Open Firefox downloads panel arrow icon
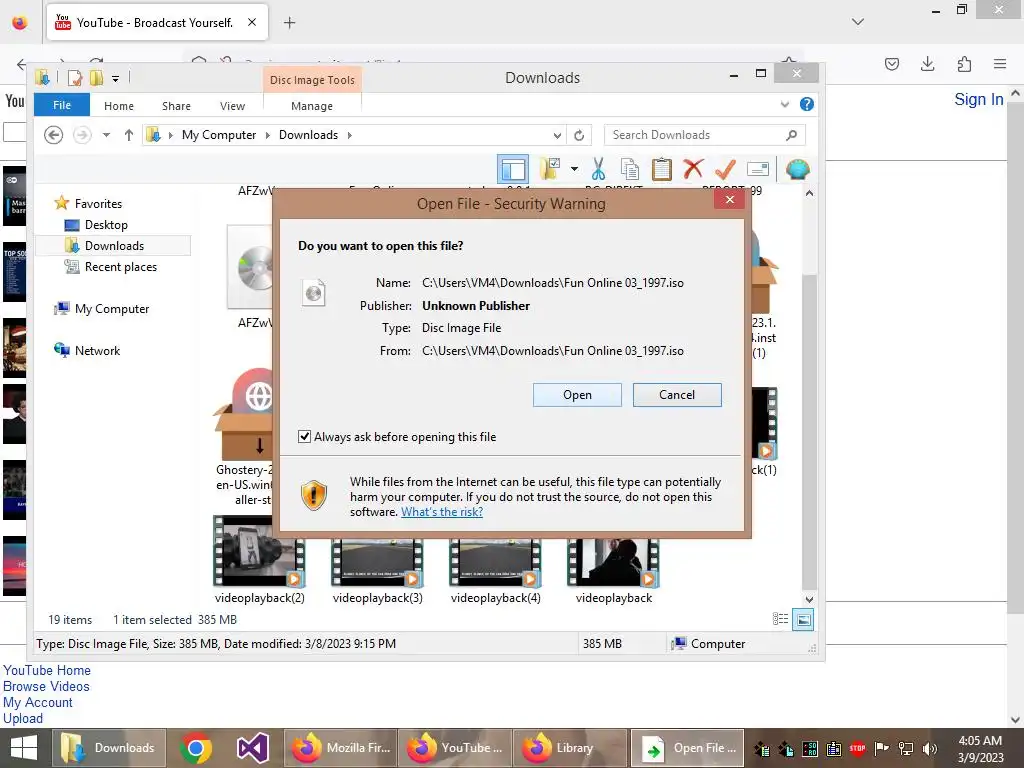 pyautogui.click(x=927, y=63)
